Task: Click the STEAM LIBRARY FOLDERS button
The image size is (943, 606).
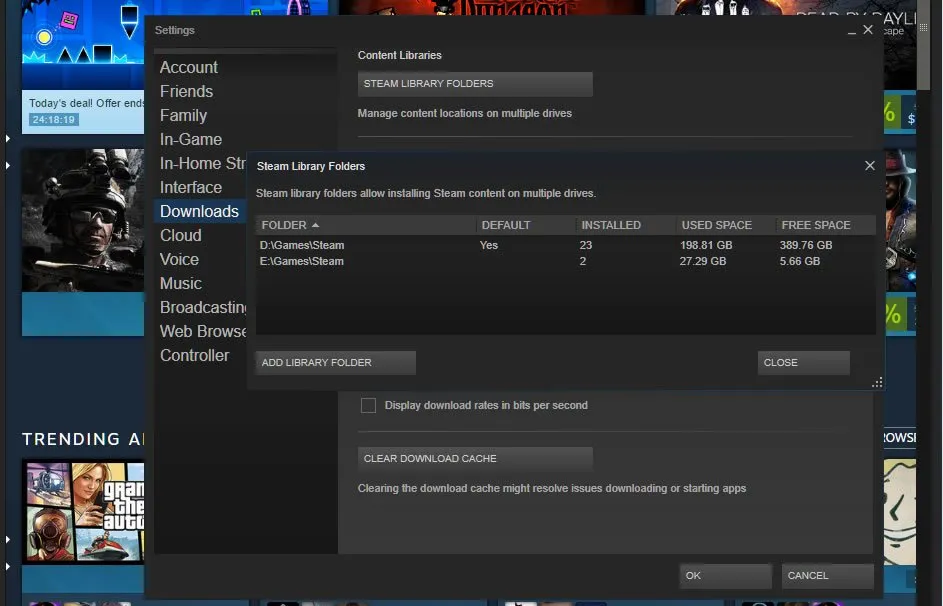Action: click(x=475, y=84)
